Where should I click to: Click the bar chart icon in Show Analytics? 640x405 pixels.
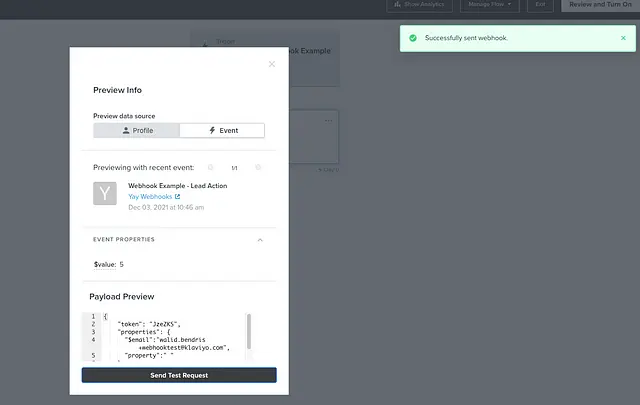pos(396,5)
